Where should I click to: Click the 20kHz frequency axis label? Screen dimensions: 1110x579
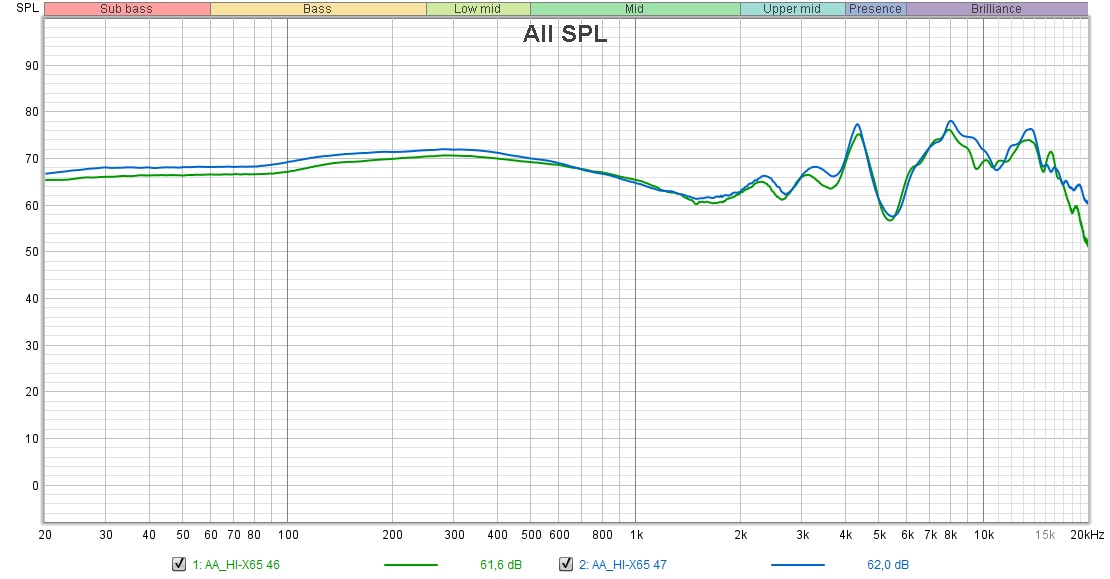click(x=1087, y=535)
